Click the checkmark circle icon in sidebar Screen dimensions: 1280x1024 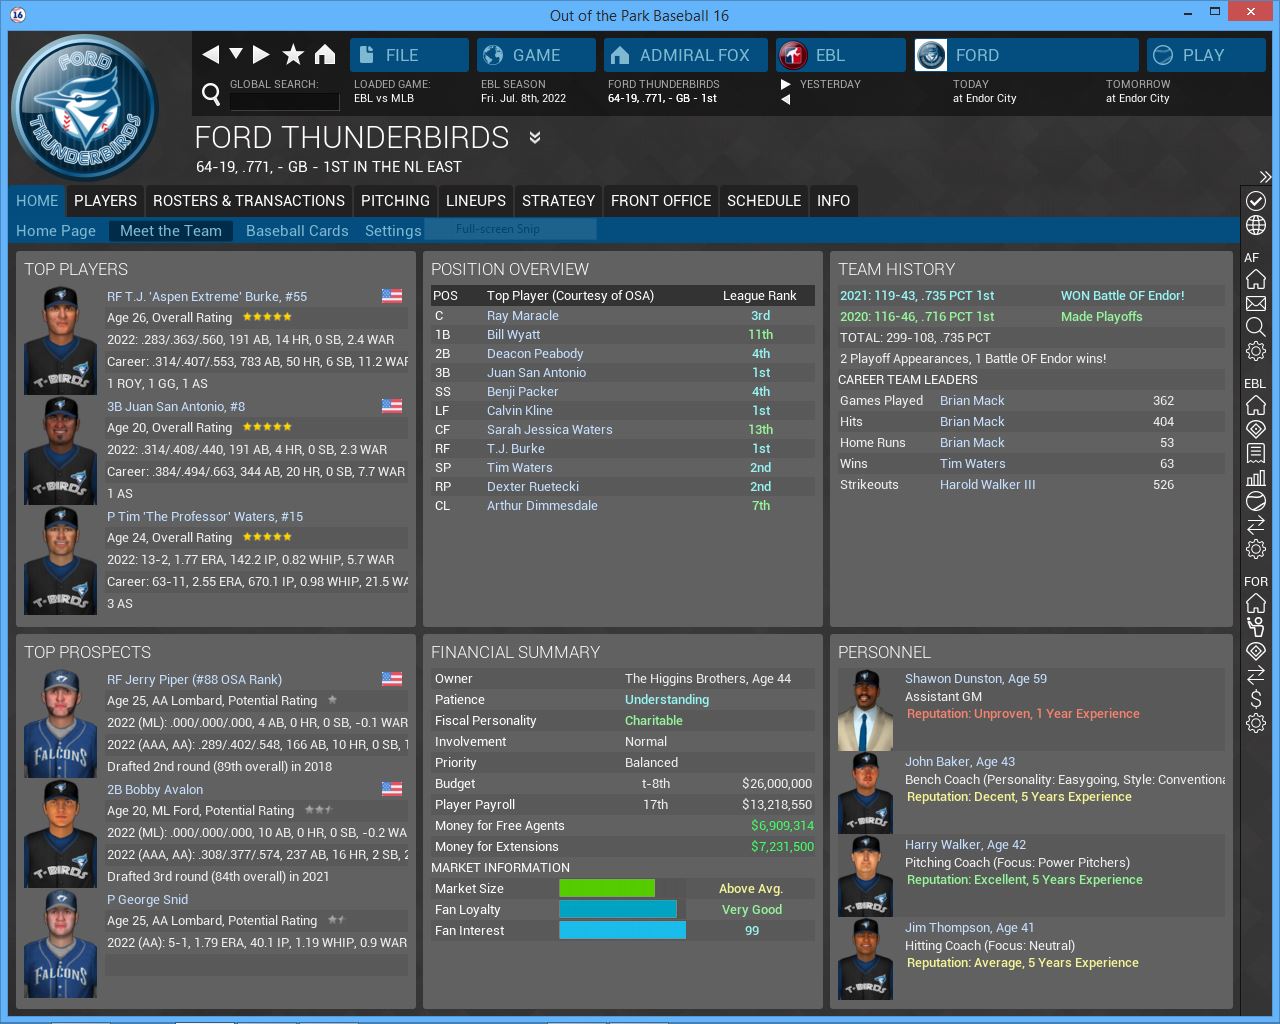click(x=1256, y=201)
